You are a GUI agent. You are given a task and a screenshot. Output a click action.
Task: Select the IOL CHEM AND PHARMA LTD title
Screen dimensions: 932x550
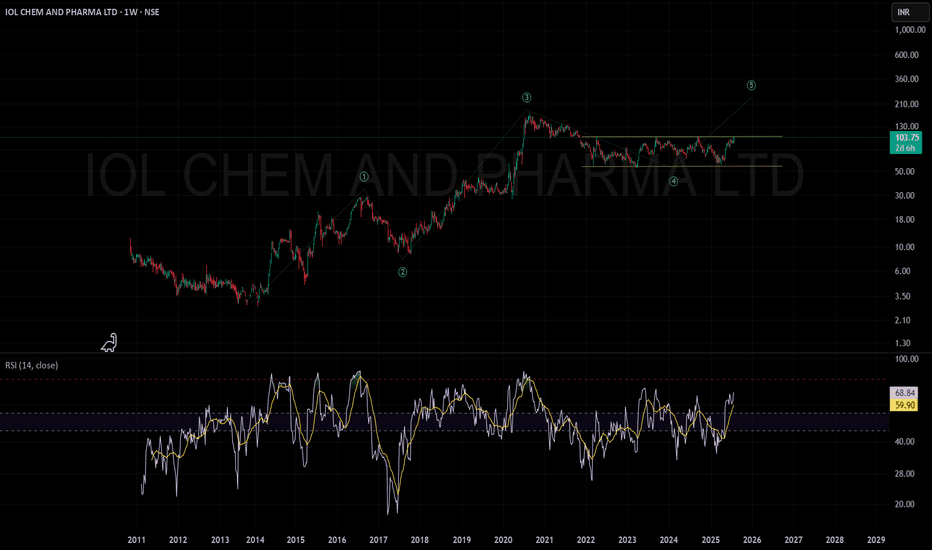61,12
